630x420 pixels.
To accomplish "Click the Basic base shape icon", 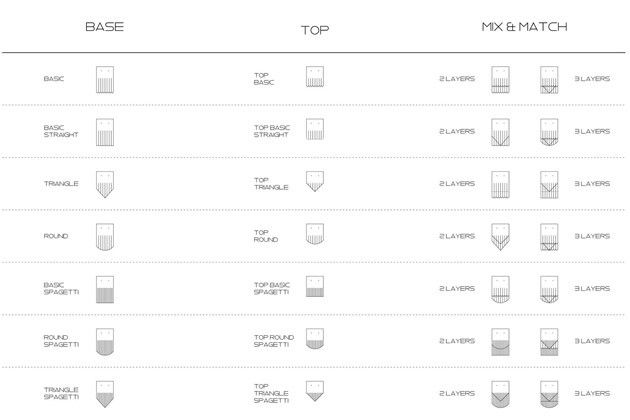I will (x=105, y=80).
